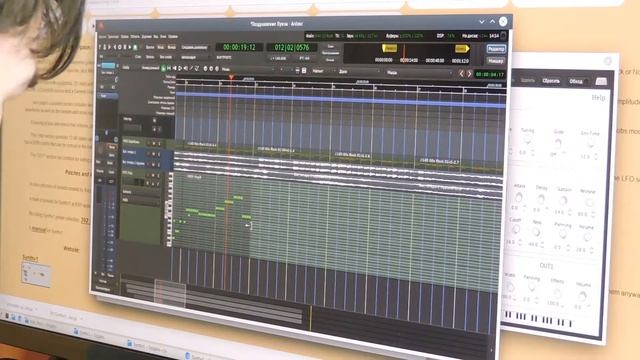Click the right yellow marker in mini timeline
The image size is (640, 360).
click(462, 49)
